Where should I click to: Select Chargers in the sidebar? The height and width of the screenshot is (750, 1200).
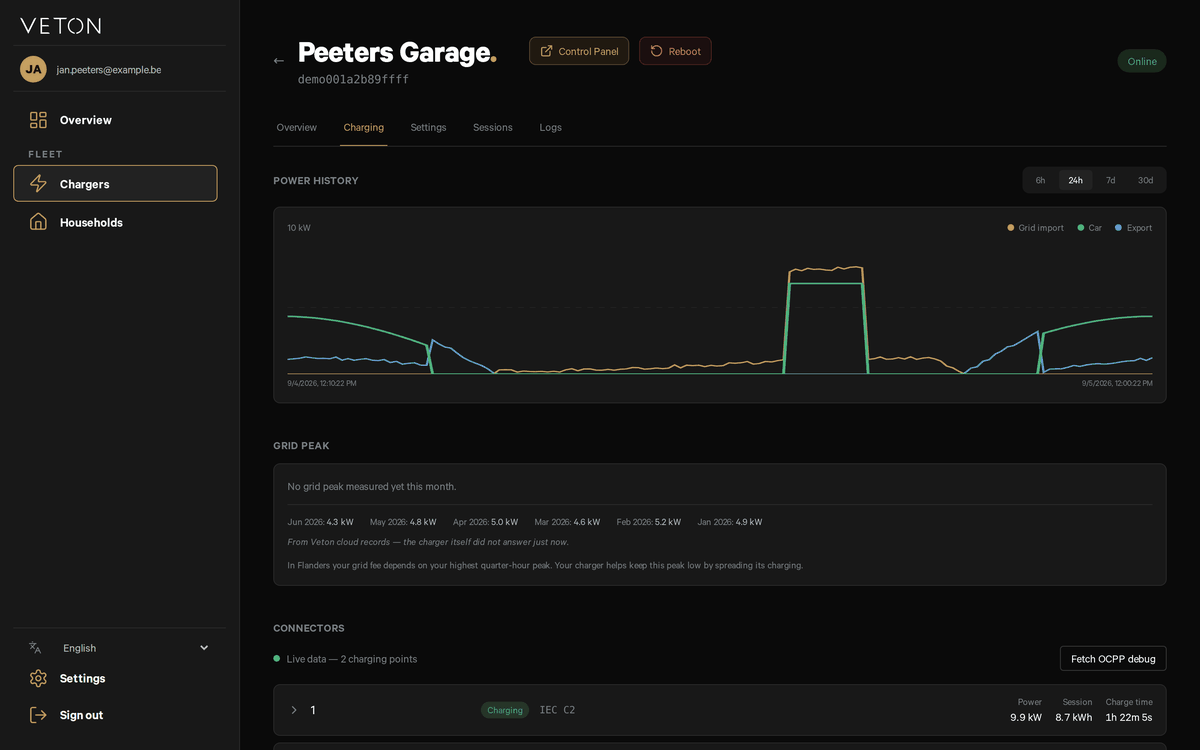(115, 184)
